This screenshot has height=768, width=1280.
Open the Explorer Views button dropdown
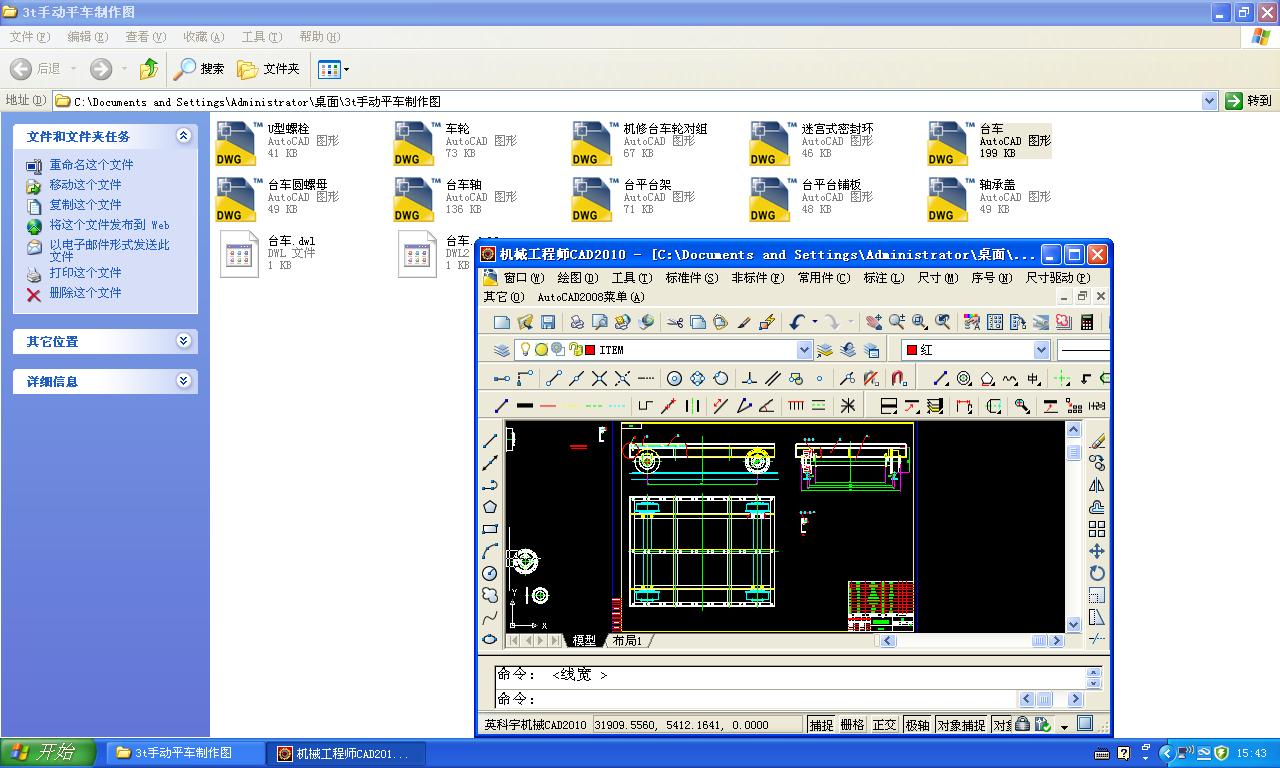tap(346, 69)
